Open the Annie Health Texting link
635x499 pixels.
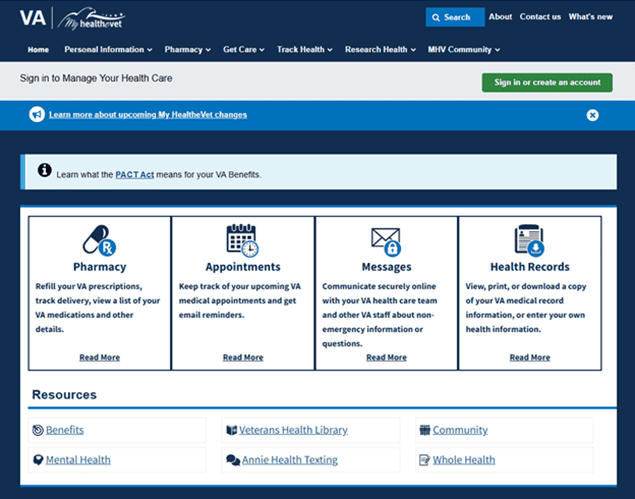pos(290,460)
